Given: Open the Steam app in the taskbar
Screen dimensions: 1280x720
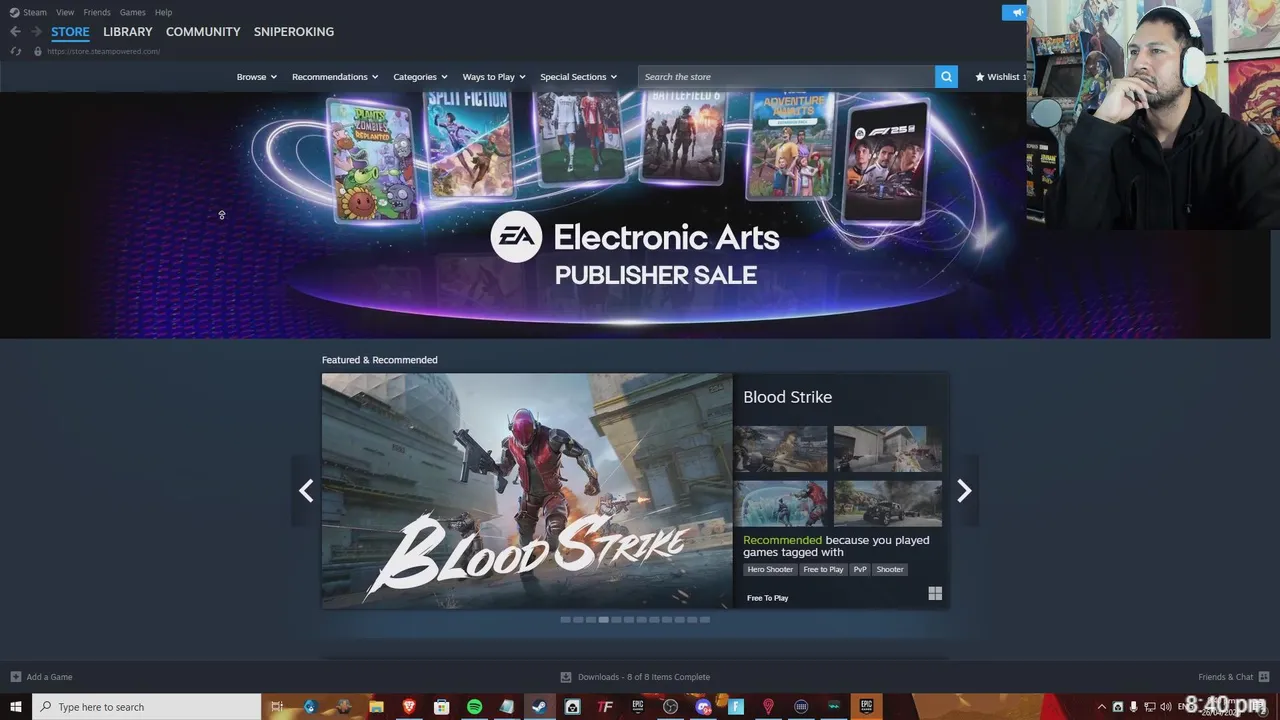Looking at the screenshot, I should [x=539, y=707].
